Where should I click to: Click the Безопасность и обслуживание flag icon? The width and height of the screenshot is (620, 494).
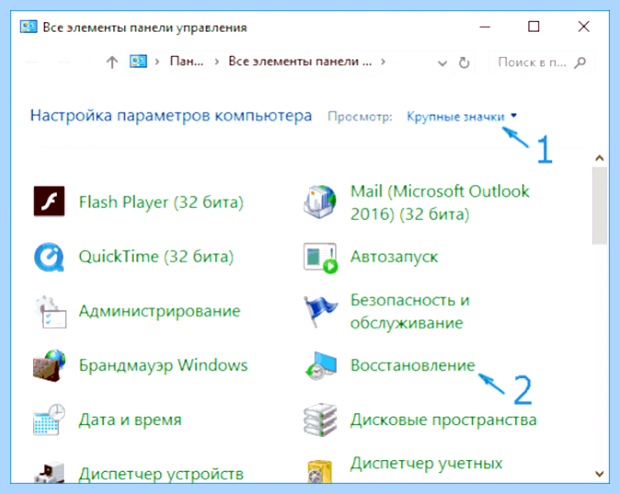pyautogui.click(x=320, y=312)
